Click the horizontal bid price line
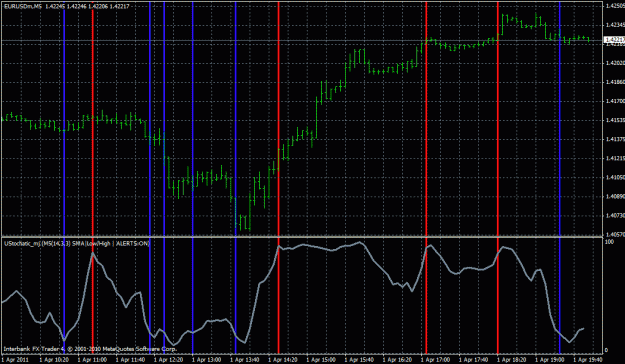The image size is (625, 364). tap(303, 40)
